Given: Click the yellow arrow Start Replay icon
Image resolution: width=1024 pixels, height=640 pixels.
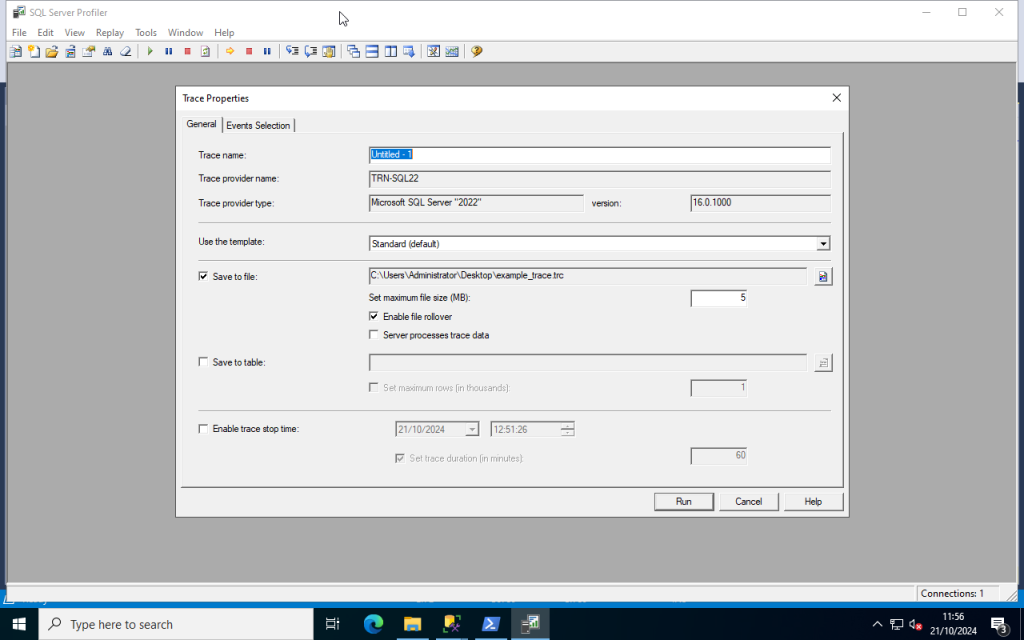Looking at the screenshot, I should tap(230, 52).
